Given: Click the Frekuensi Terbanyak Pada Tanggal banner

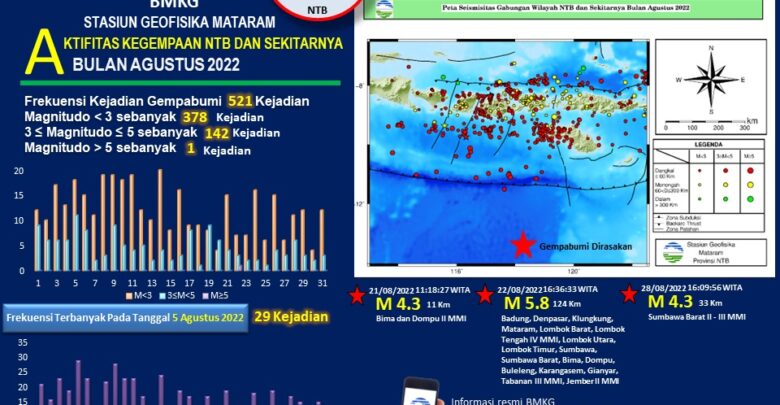Looking at the screenshot, I should [x=125, y=318].
